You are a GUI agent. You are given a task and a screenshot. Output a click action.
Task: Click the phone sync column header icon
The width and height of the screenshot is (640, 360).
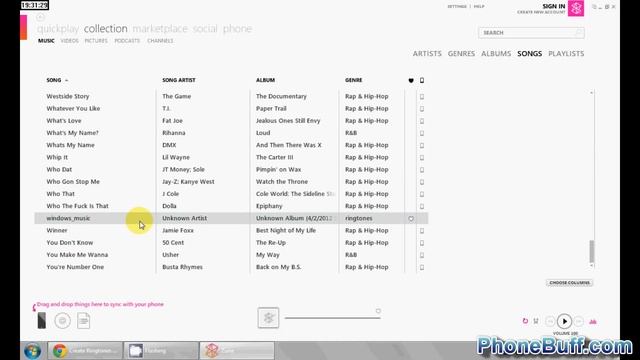[422, 80]
